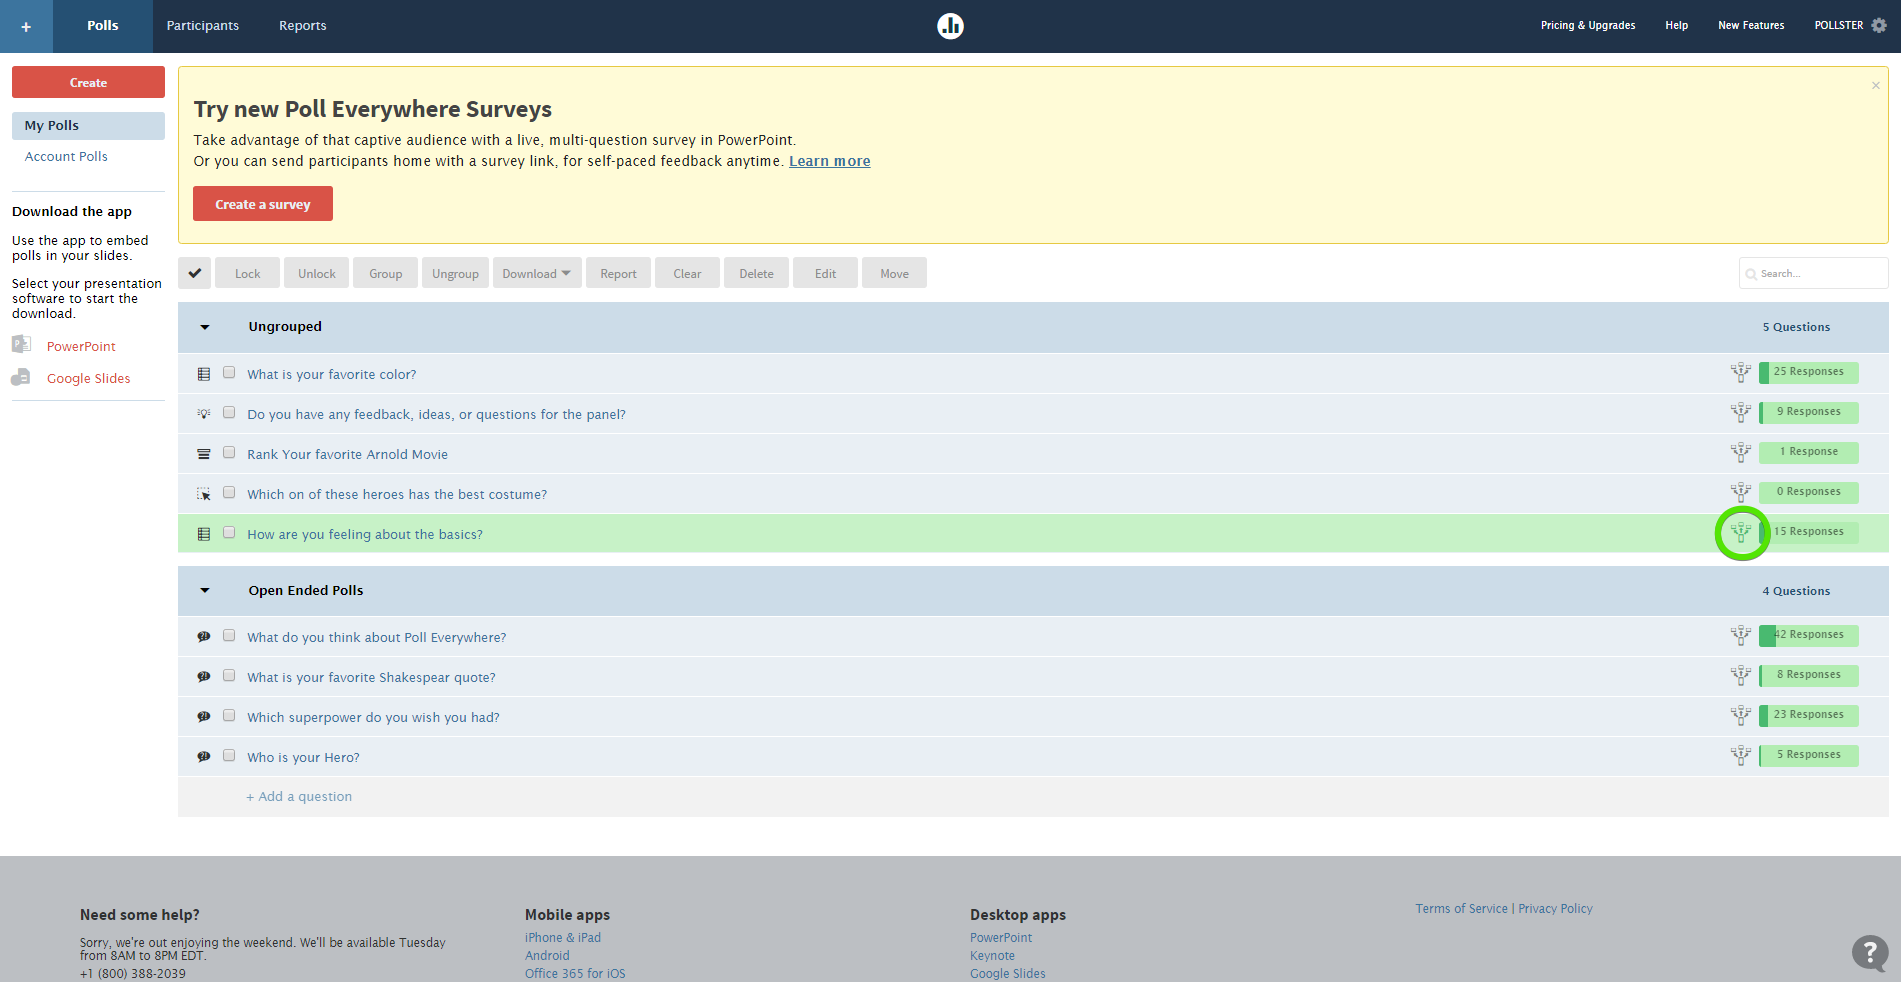Click speech bubble icon for Who is your Hero
Image resolution: width=1901 pixels, height=982 pixels.
pyautogui.click(x=204, y=757)
